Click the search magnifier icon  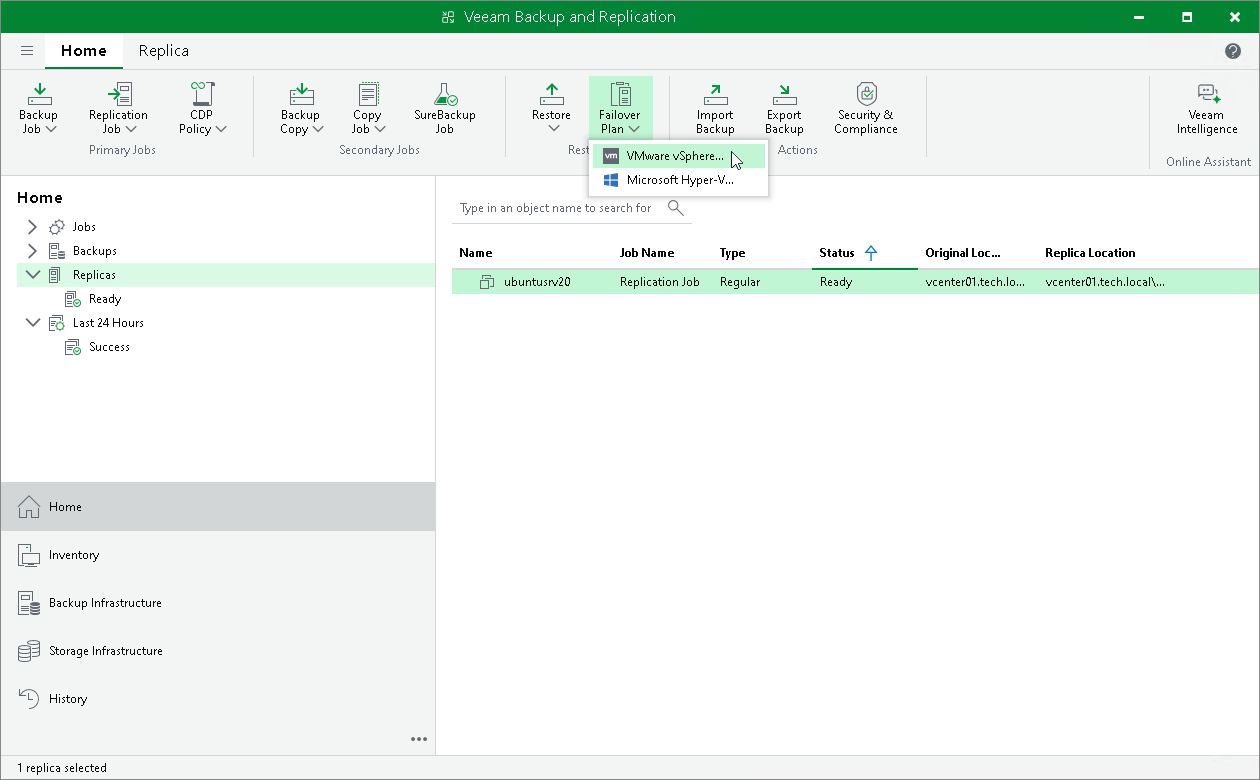tap(676, 208)
